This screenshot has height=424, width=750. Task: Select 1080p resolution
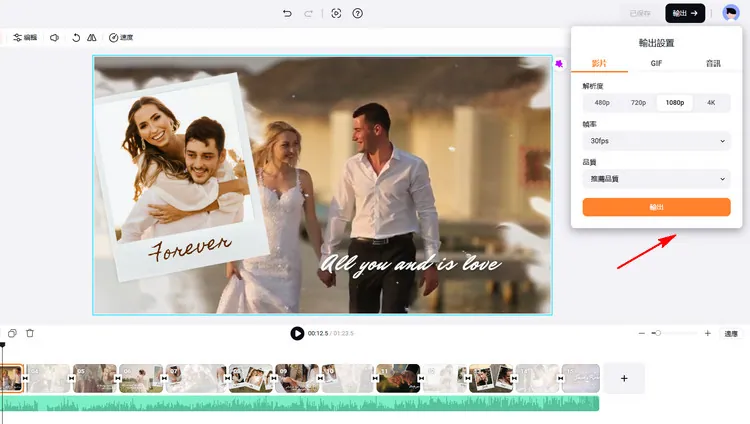[674, 102]
